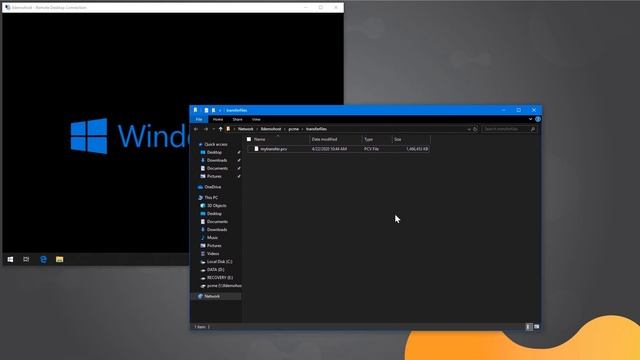Viewport: 640px width, 360px height.
Task: Open Downloads under Quick access
Action: 217,160
